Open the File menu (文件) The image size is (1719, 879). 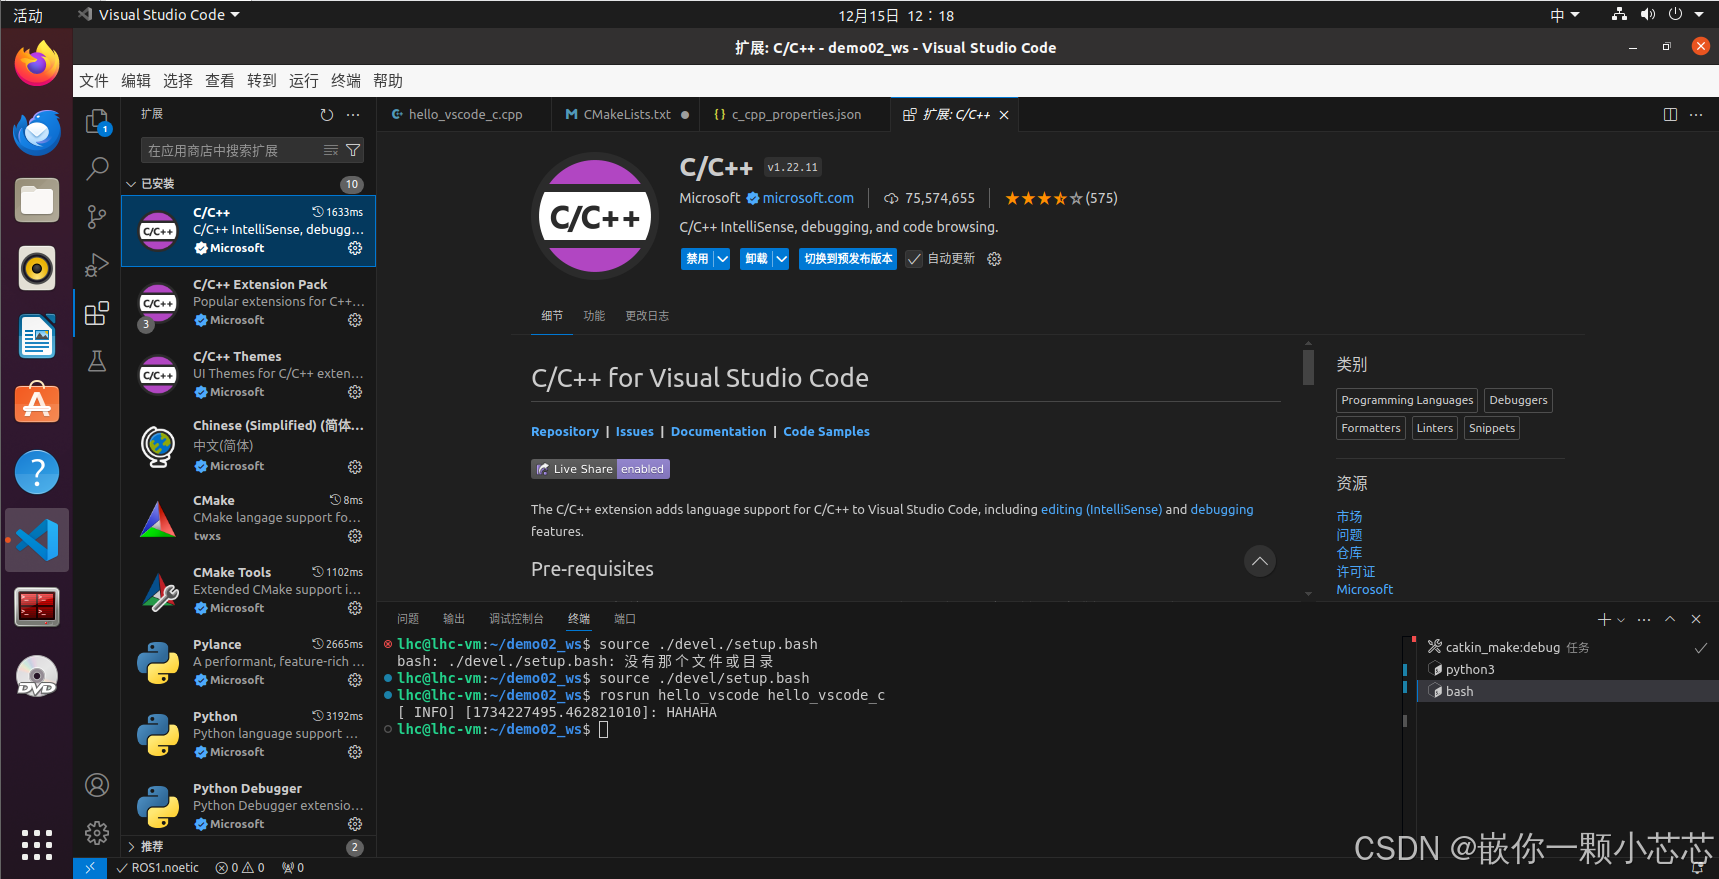[x=94, y=81]
